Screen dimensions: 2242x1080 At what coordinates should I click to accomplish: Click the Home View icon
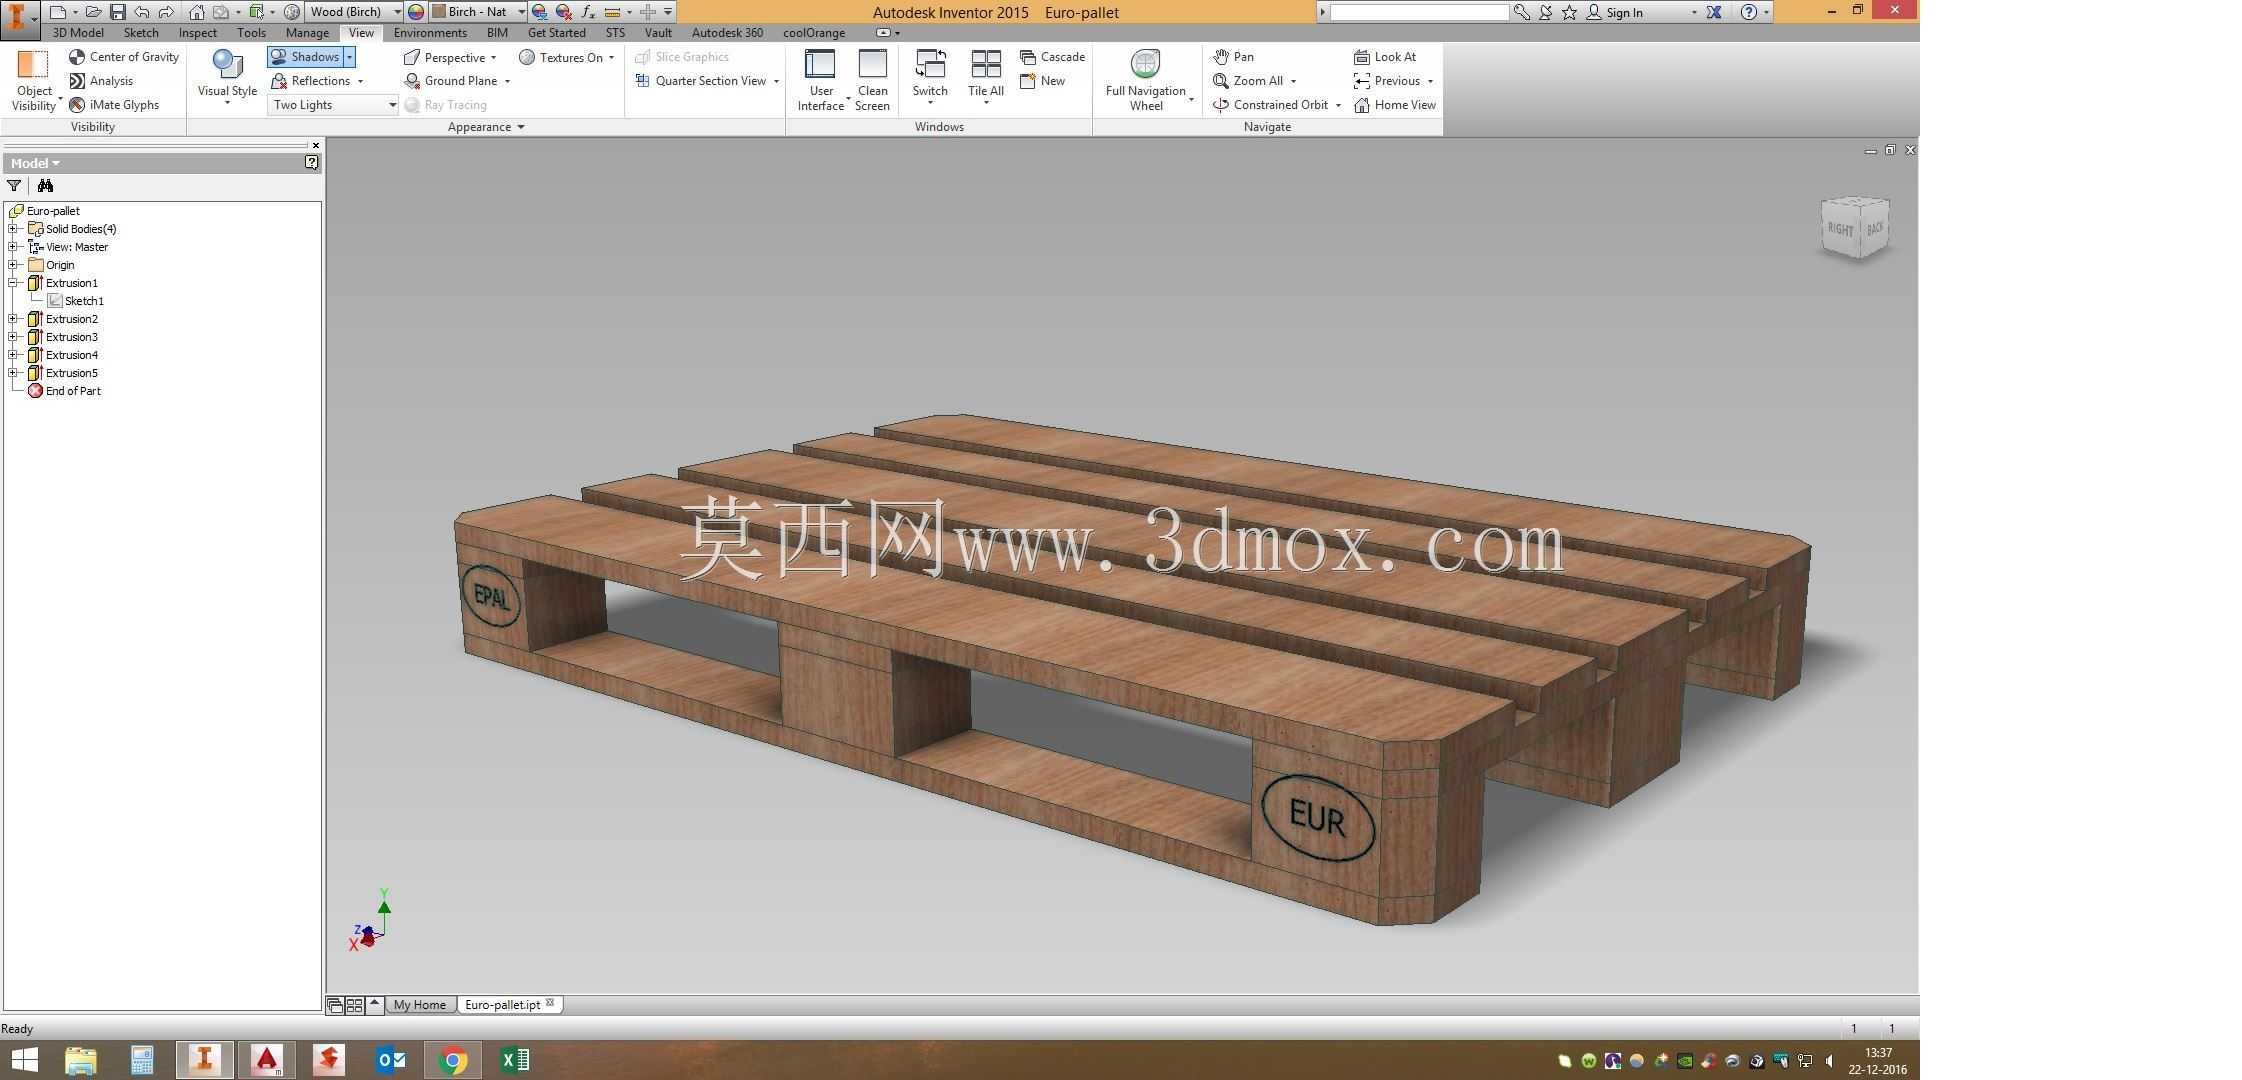point(1362,105)
